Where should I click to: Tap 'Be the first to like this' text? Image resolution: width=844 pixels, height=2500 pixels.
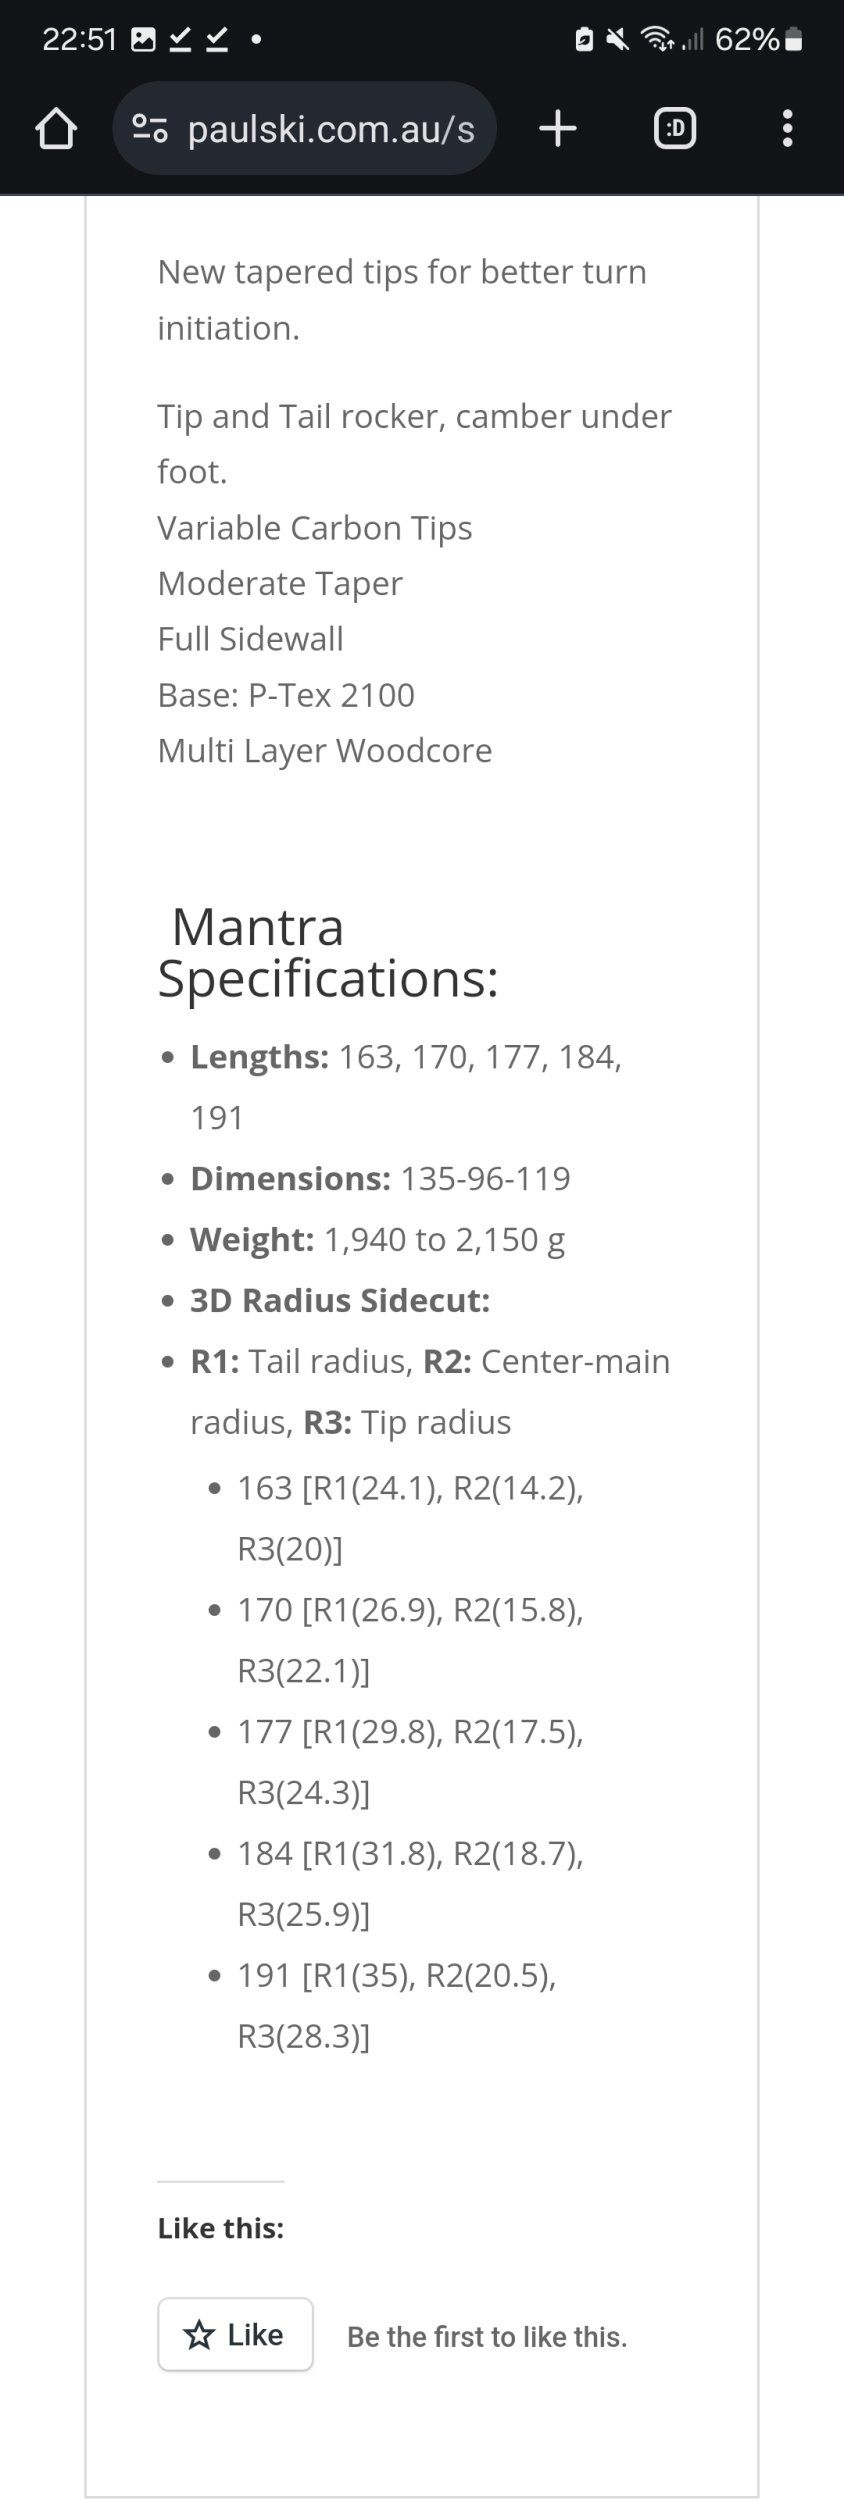point(486,2338)
